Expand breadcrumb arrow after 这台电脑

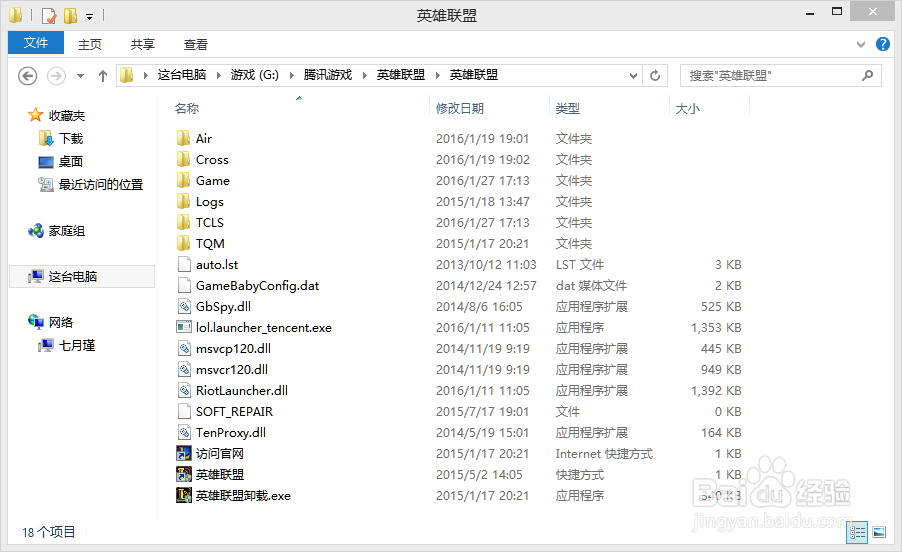[219, 75]
